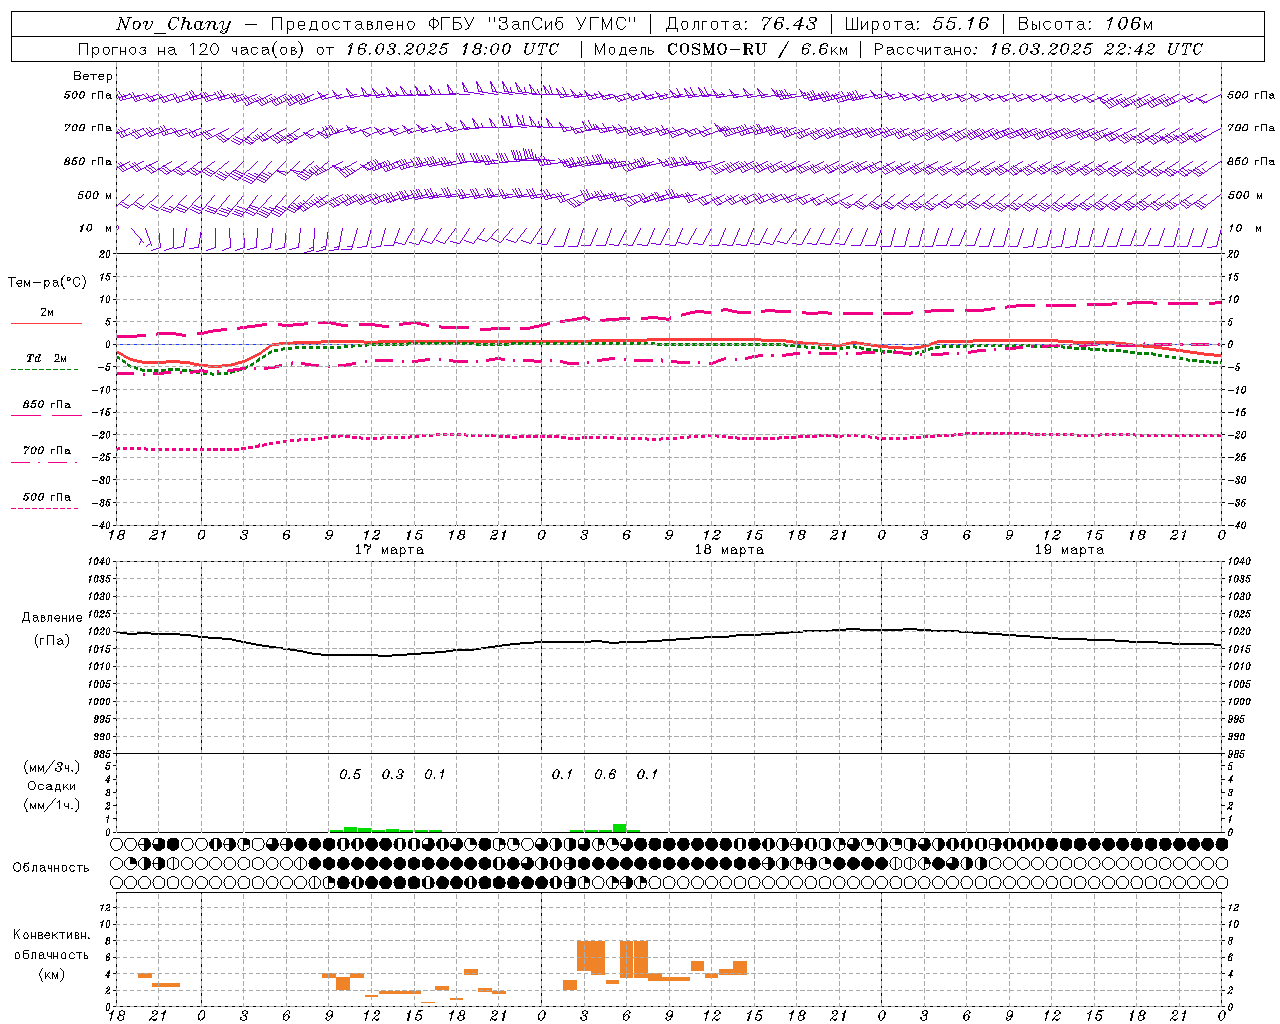The height and width of the screenshot is (1024, 1280).
Task: Click the 0.5 precipitation amount
Action: 350,775
